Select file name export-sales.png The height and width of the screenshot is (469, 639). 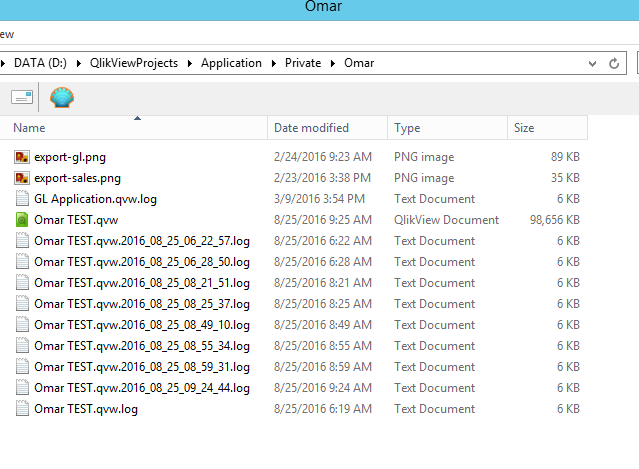[x=77, y=178]
